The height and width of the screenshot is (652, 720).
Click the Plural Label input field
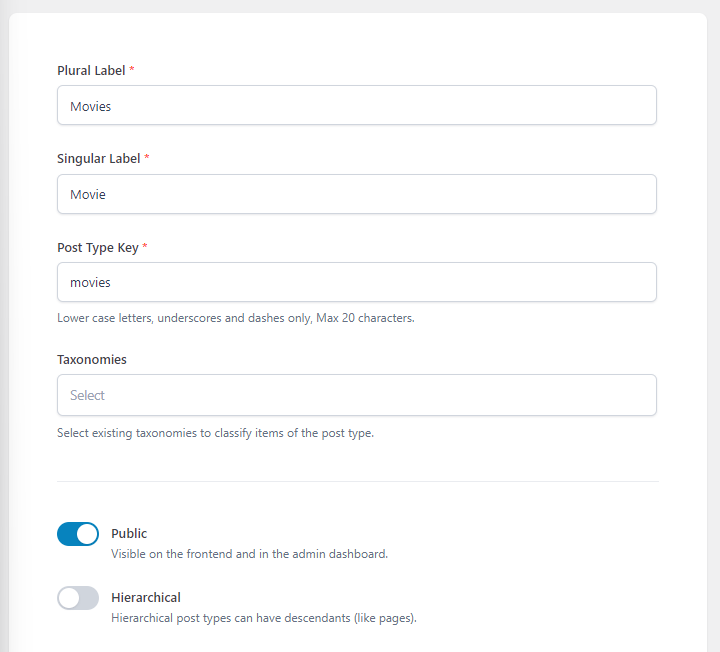coord(356,105)
